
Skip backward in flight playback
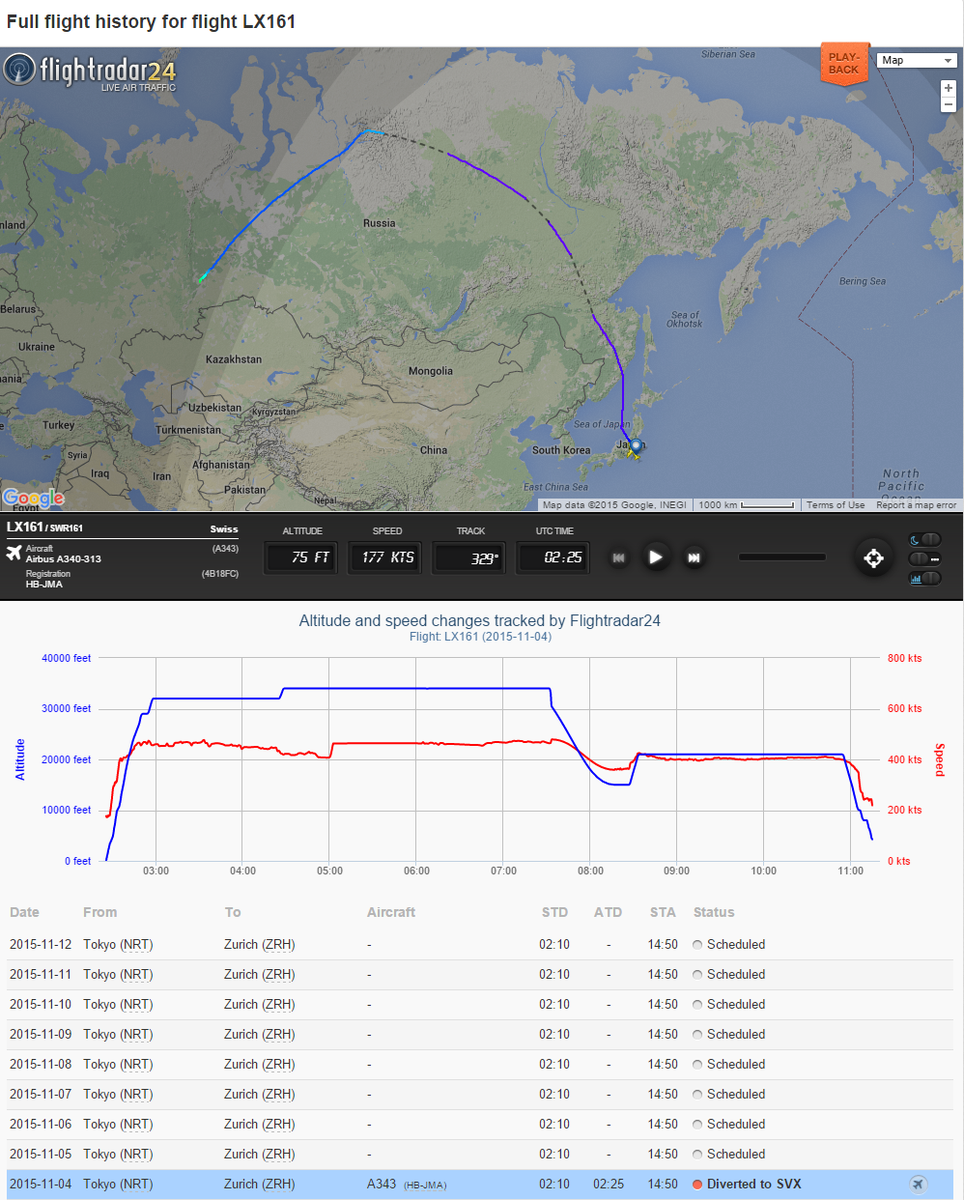point(619,558)
